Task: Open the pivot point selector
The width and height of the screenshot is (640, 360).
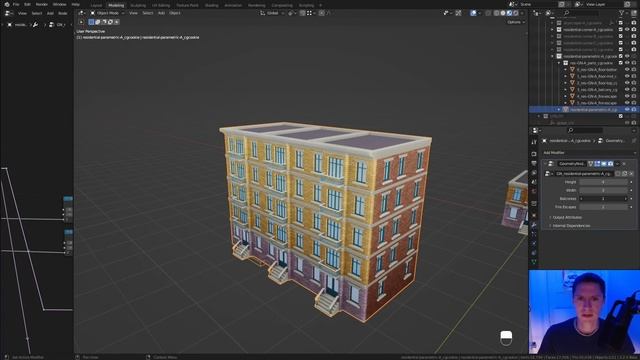Action: coord(291,13)
